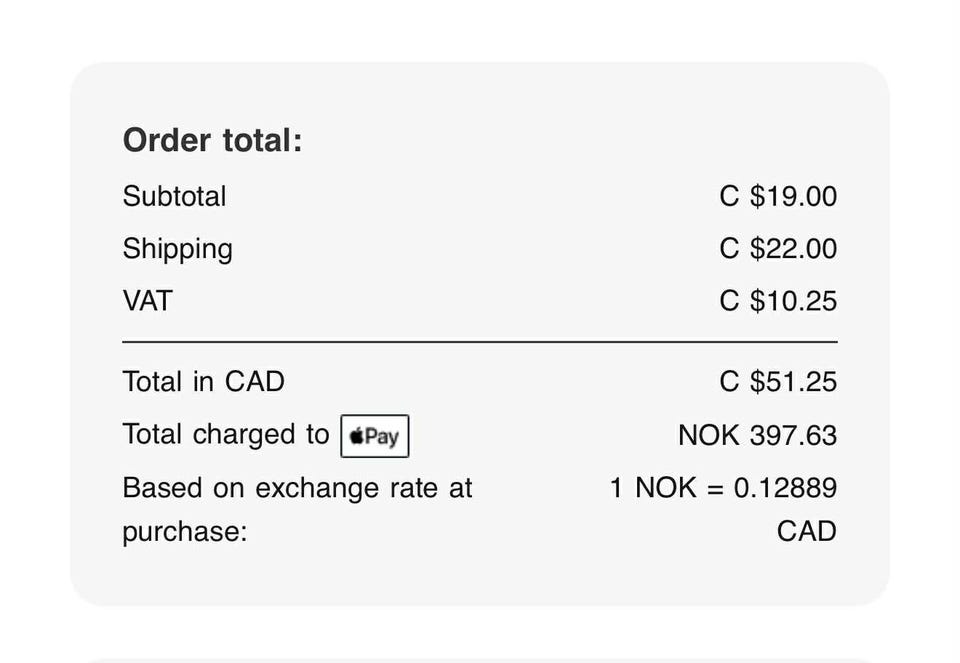
Task: Click the charged amount NOK 397.63
Action: click(x=757, y=436)
